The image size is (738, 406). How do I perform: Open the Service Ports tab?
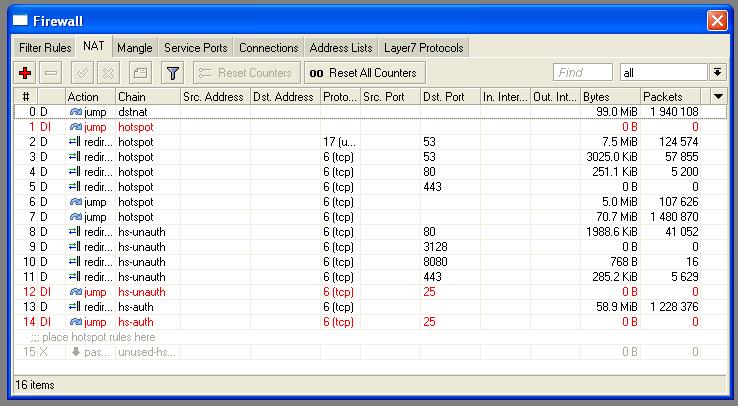195,48
